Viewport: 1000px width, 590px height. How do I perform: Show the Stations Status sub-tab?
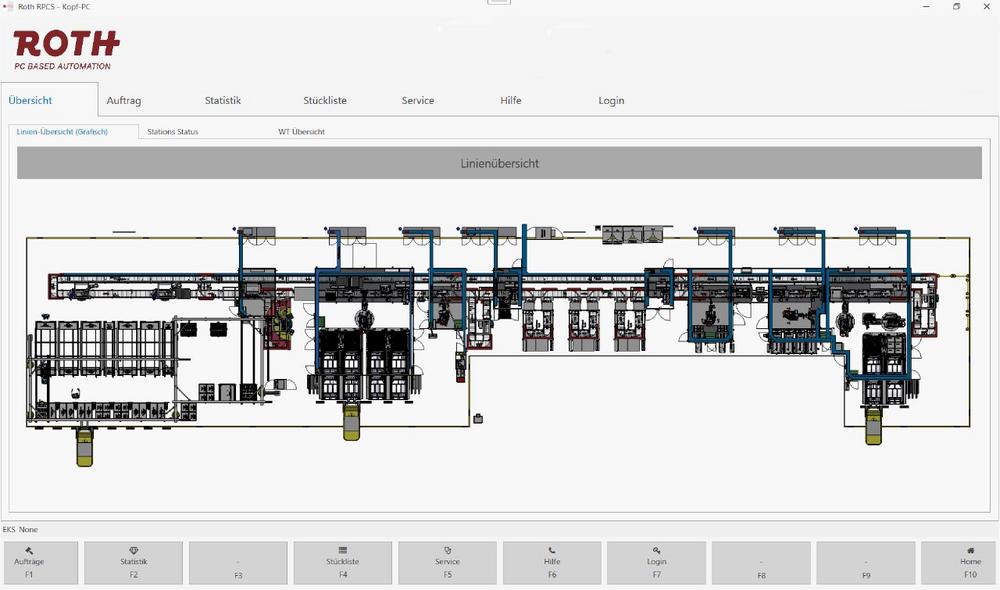172,132
